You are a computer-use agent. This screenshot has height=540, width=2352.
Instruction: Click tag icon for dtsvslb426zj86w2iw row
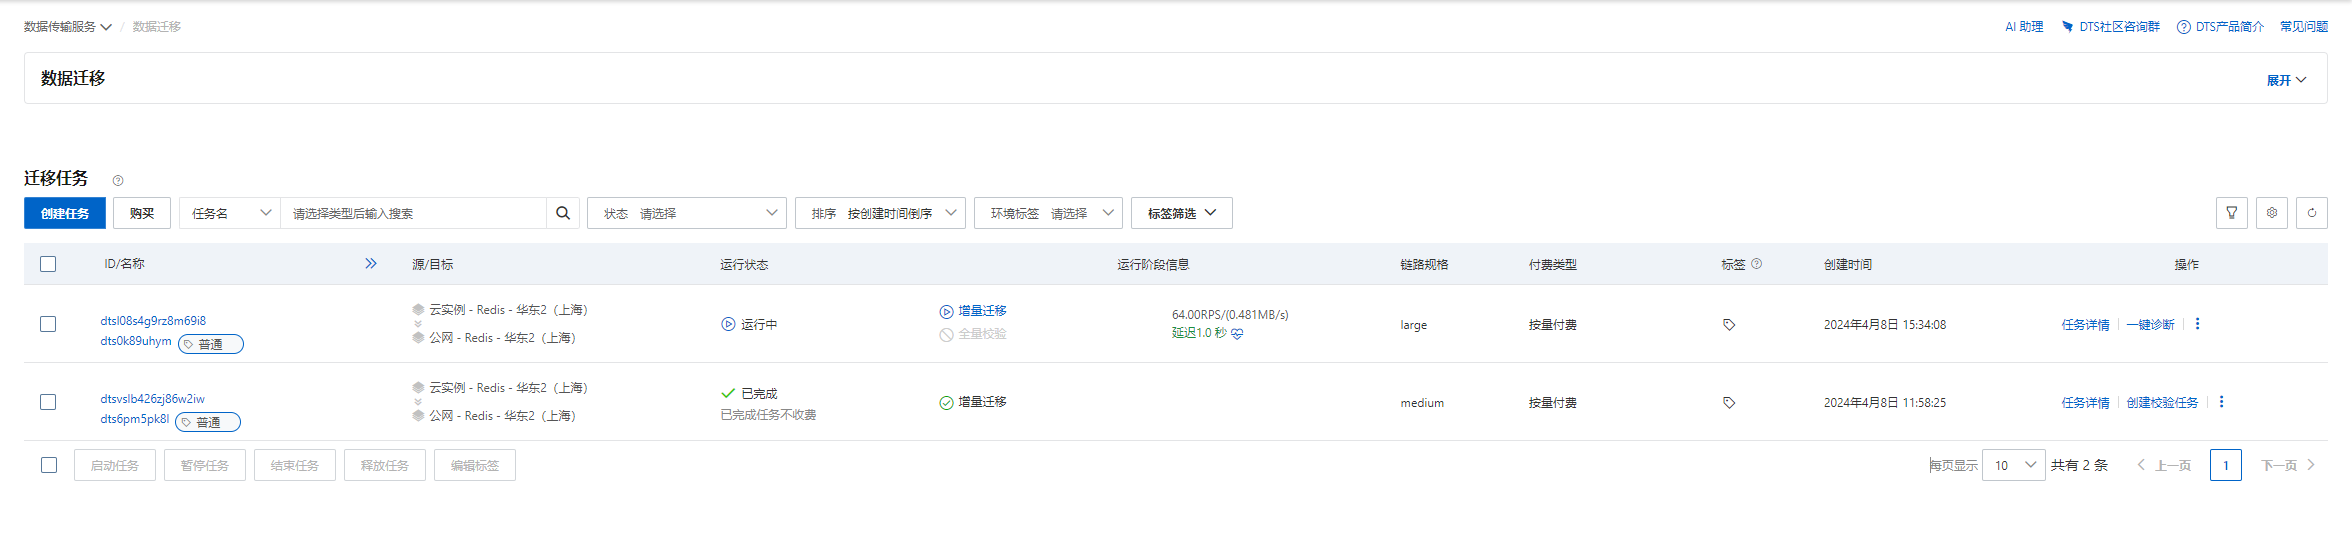coord(1729,403)
